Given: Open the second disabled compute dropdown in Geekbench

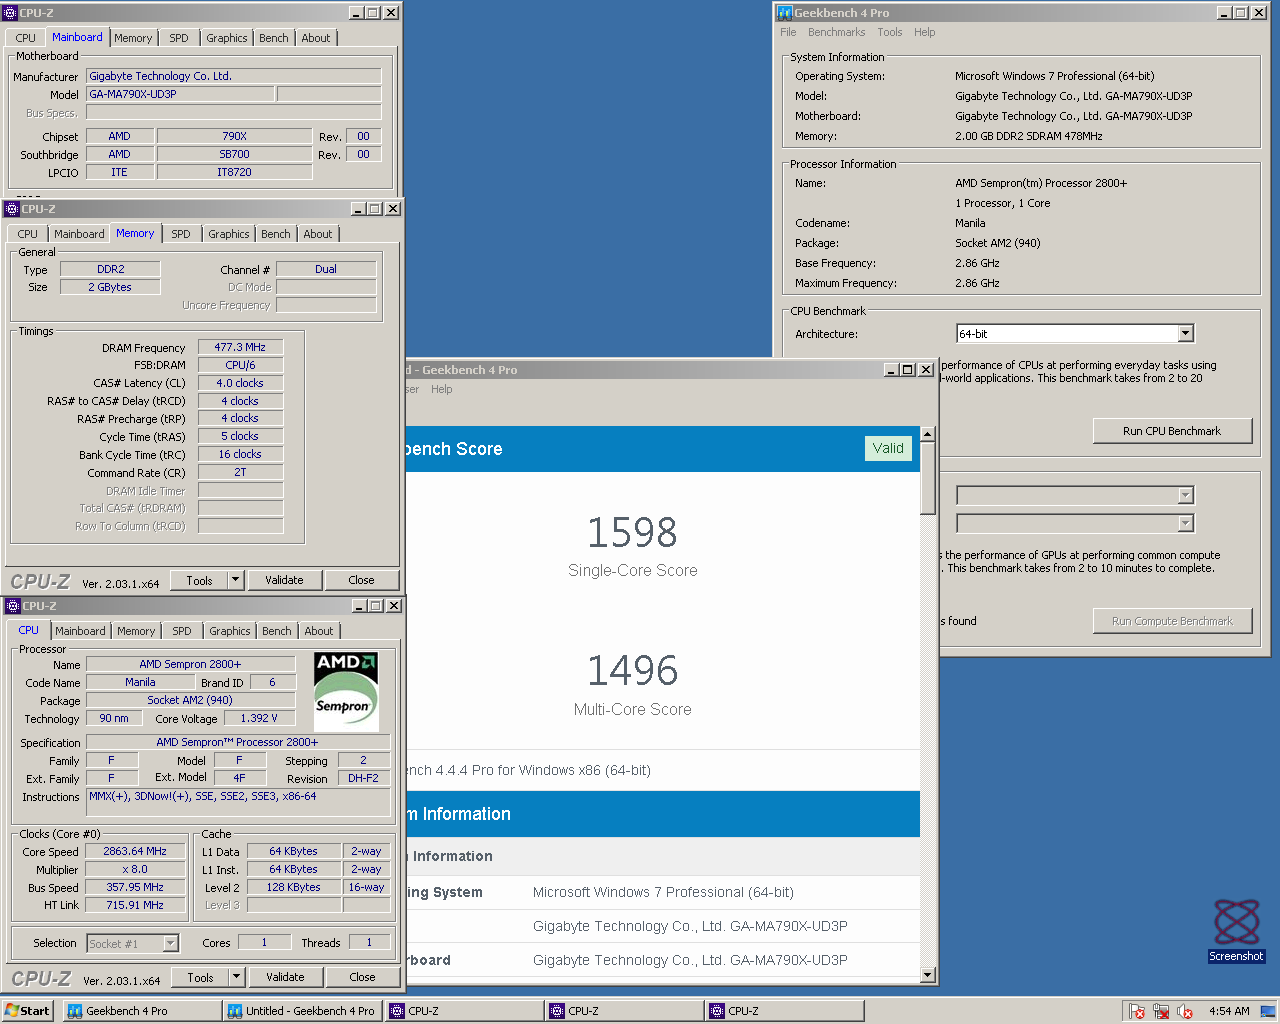Looking at the screenshot, I should (x=1185, y=524).
